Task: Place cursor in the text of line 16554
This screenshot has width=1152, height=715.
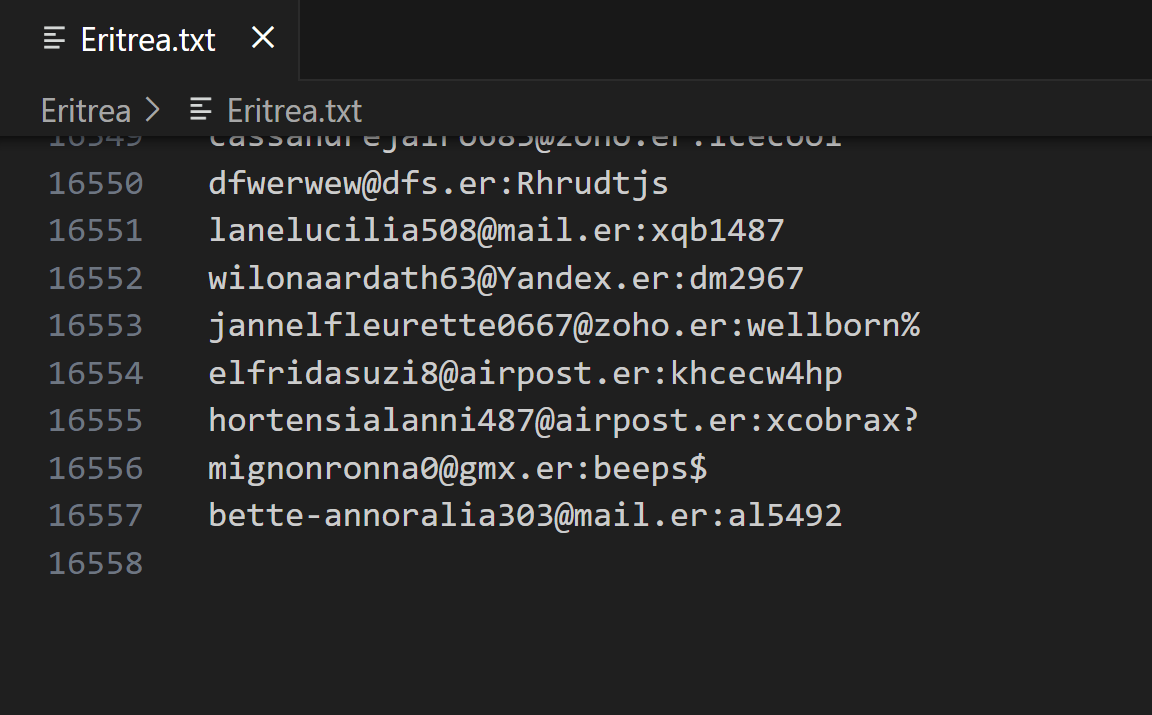Action: point(525,374)
